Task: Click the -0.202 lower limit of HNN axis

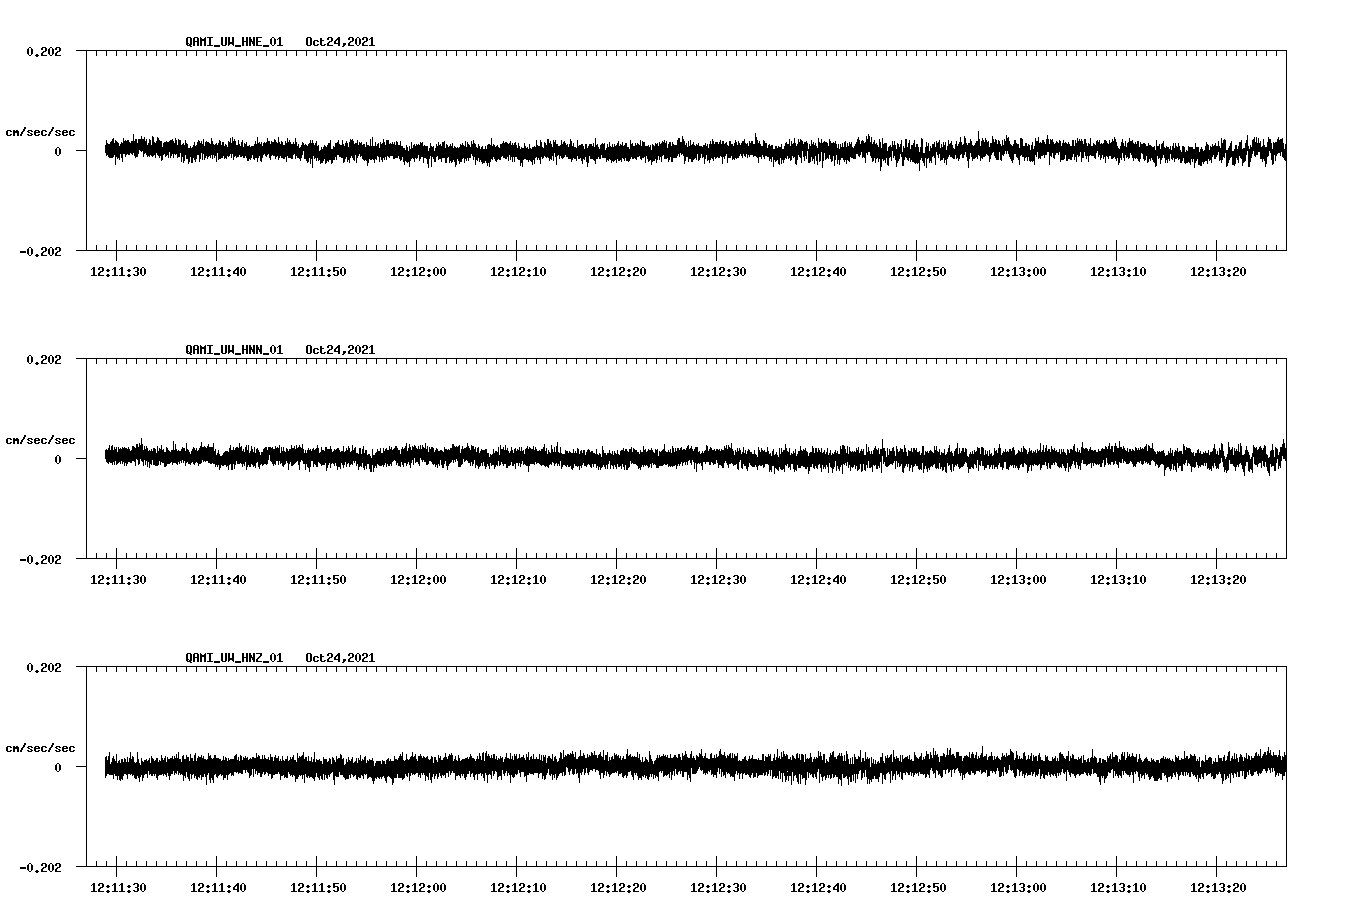Action: click(x=40, y=560)
